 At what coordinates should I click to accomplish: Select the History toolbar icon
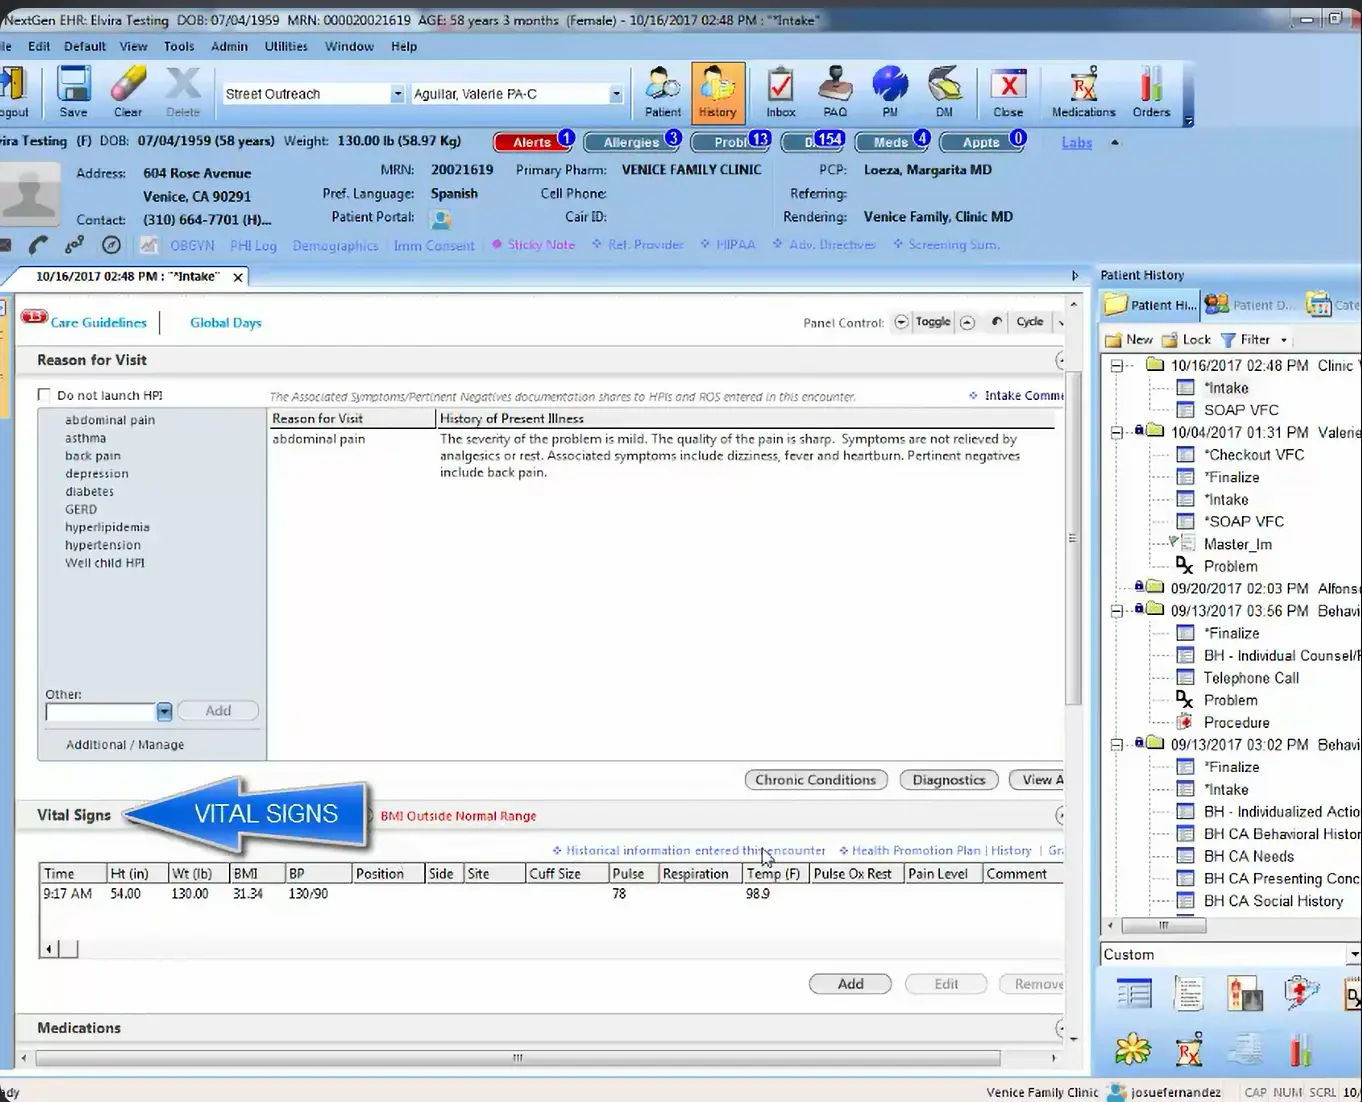point(718,90)
